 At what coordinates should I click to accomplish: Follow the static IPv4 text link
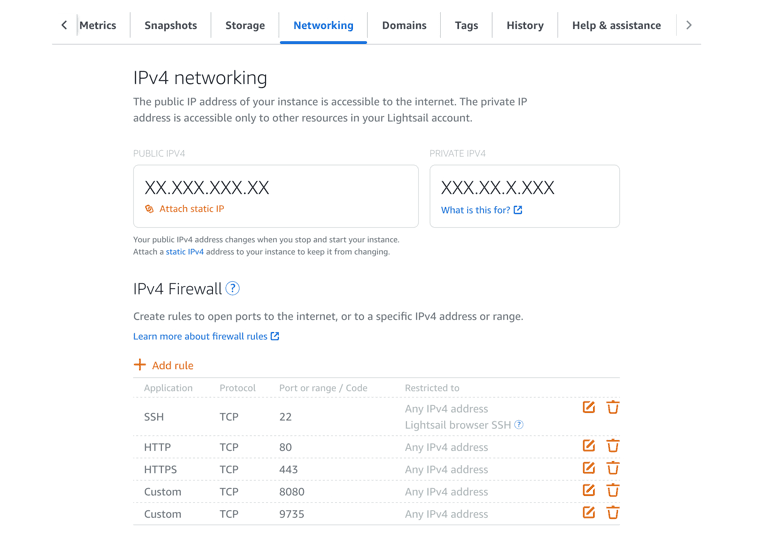click(185, 252)
